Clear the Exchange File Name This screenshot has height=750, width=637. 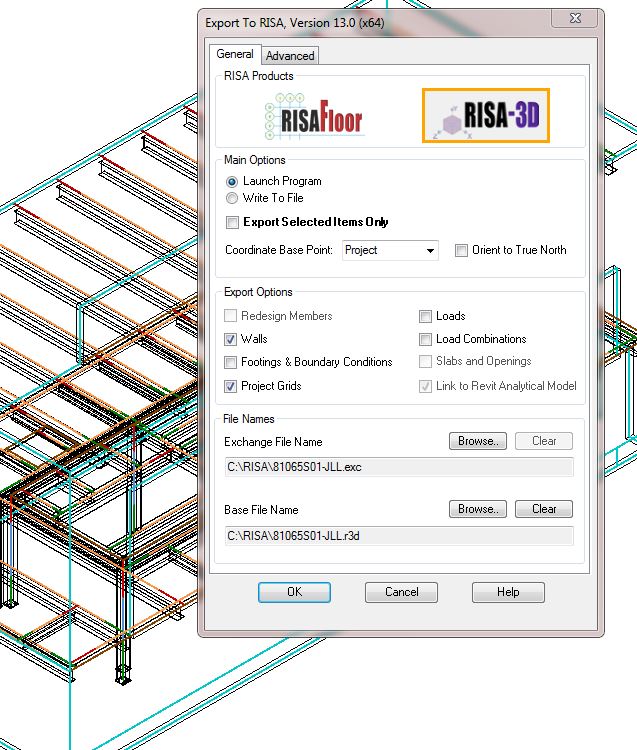click(544, 441)
